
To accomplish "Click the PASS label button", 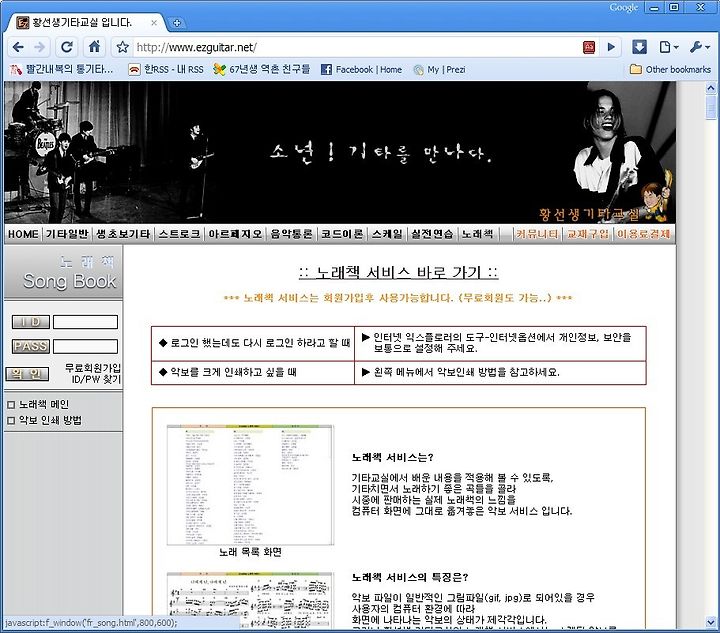I will 31,346.
